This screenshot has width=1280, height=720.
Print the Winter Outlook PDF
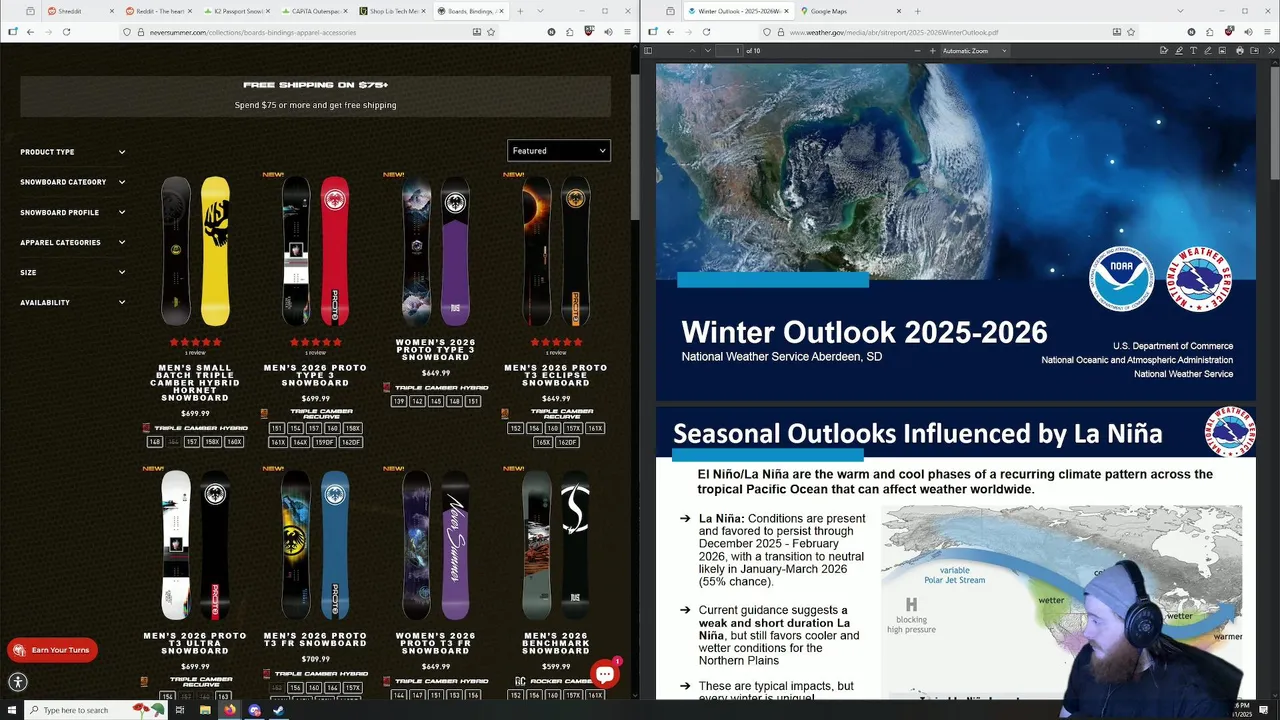pos(1240,51)
